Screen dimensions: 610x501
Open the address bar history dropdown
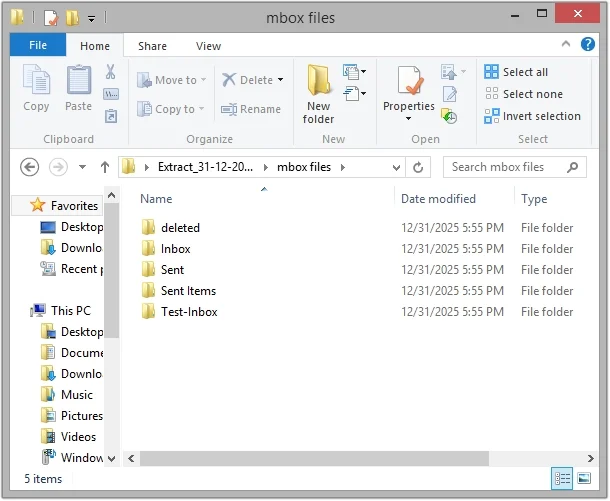(396, 168)
